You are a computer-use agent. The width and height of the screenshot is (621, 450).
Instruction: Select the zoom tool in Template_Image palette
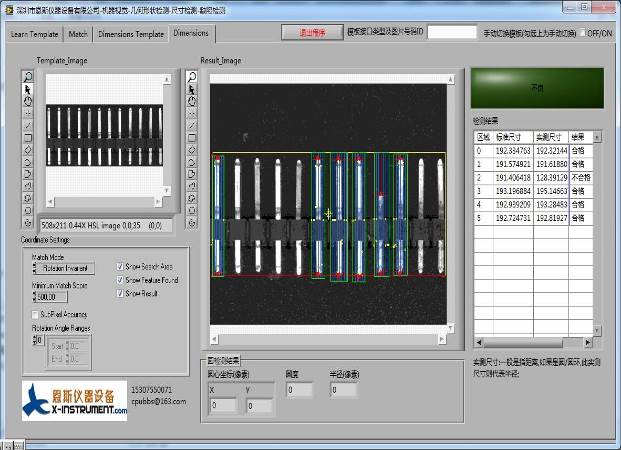(x=27, y=77)
